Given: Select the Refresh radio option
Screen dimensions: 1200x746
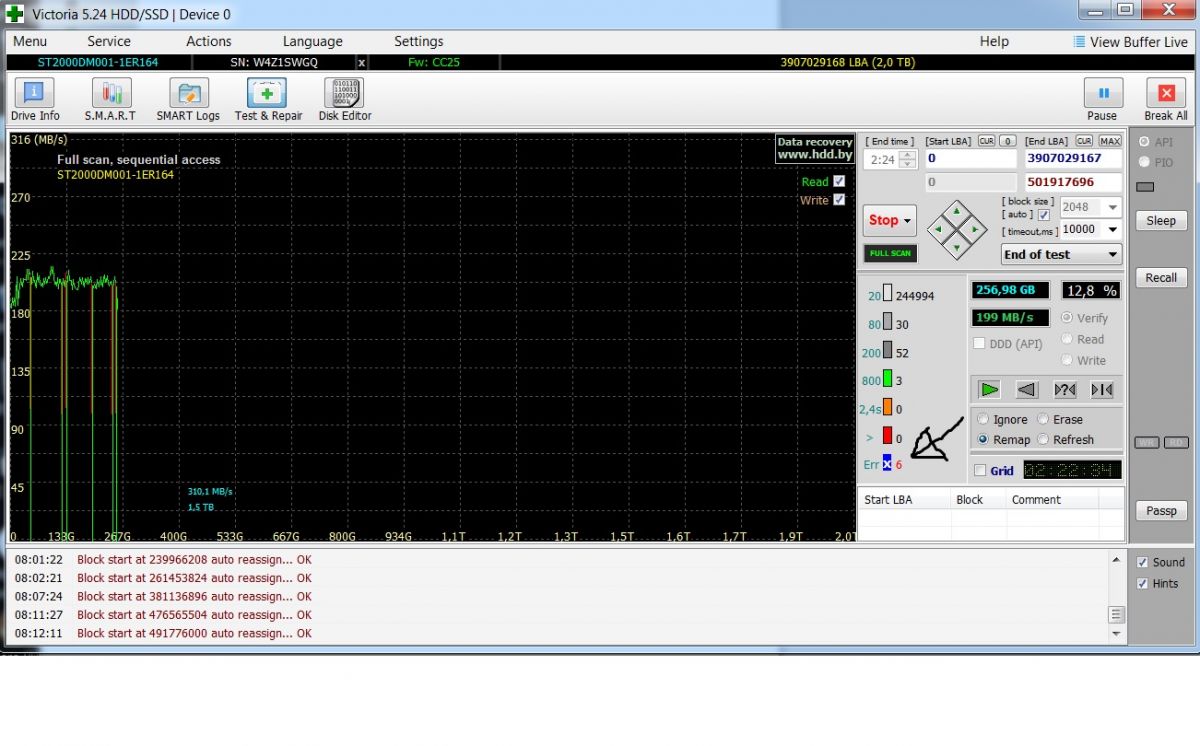Looking at the screenshot, I should (x=1043, y=439).
